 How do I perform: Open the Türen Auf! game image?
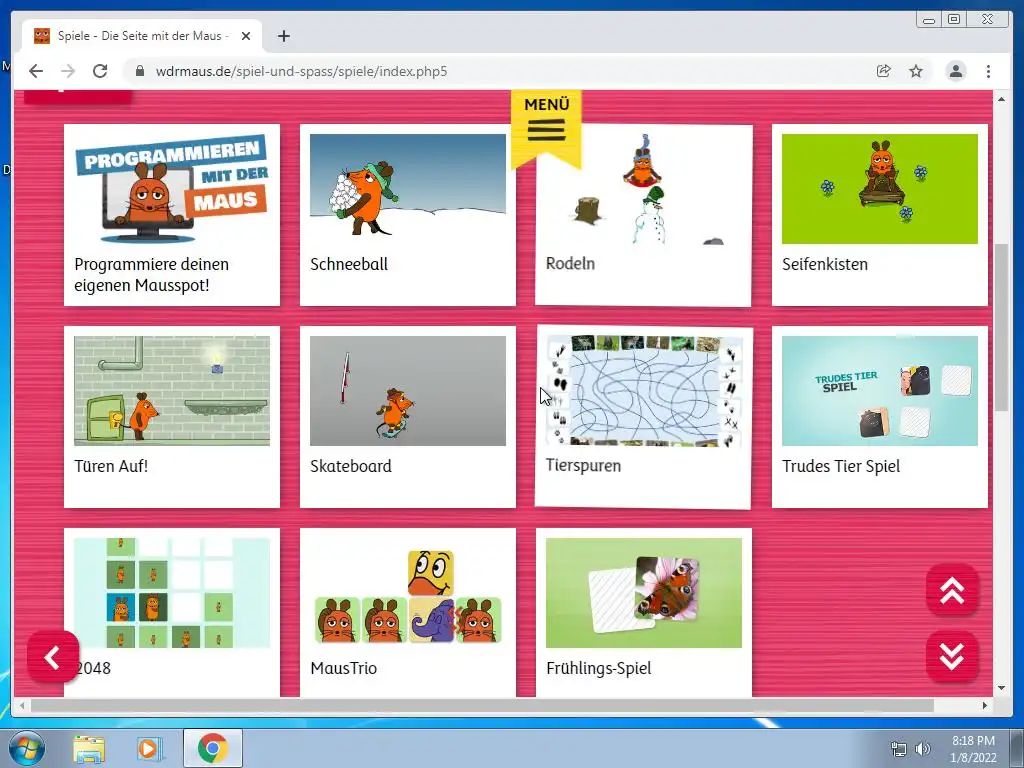tap(172, 391)
